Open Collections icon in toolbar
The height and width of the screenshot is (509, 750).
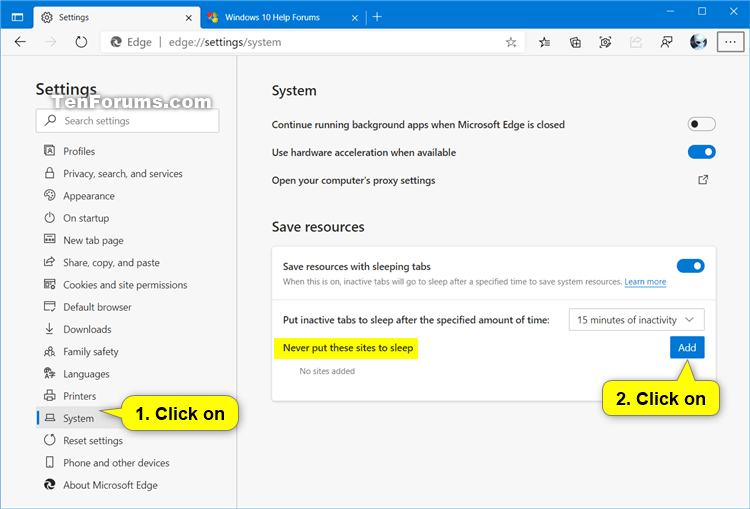coord(575,42)
